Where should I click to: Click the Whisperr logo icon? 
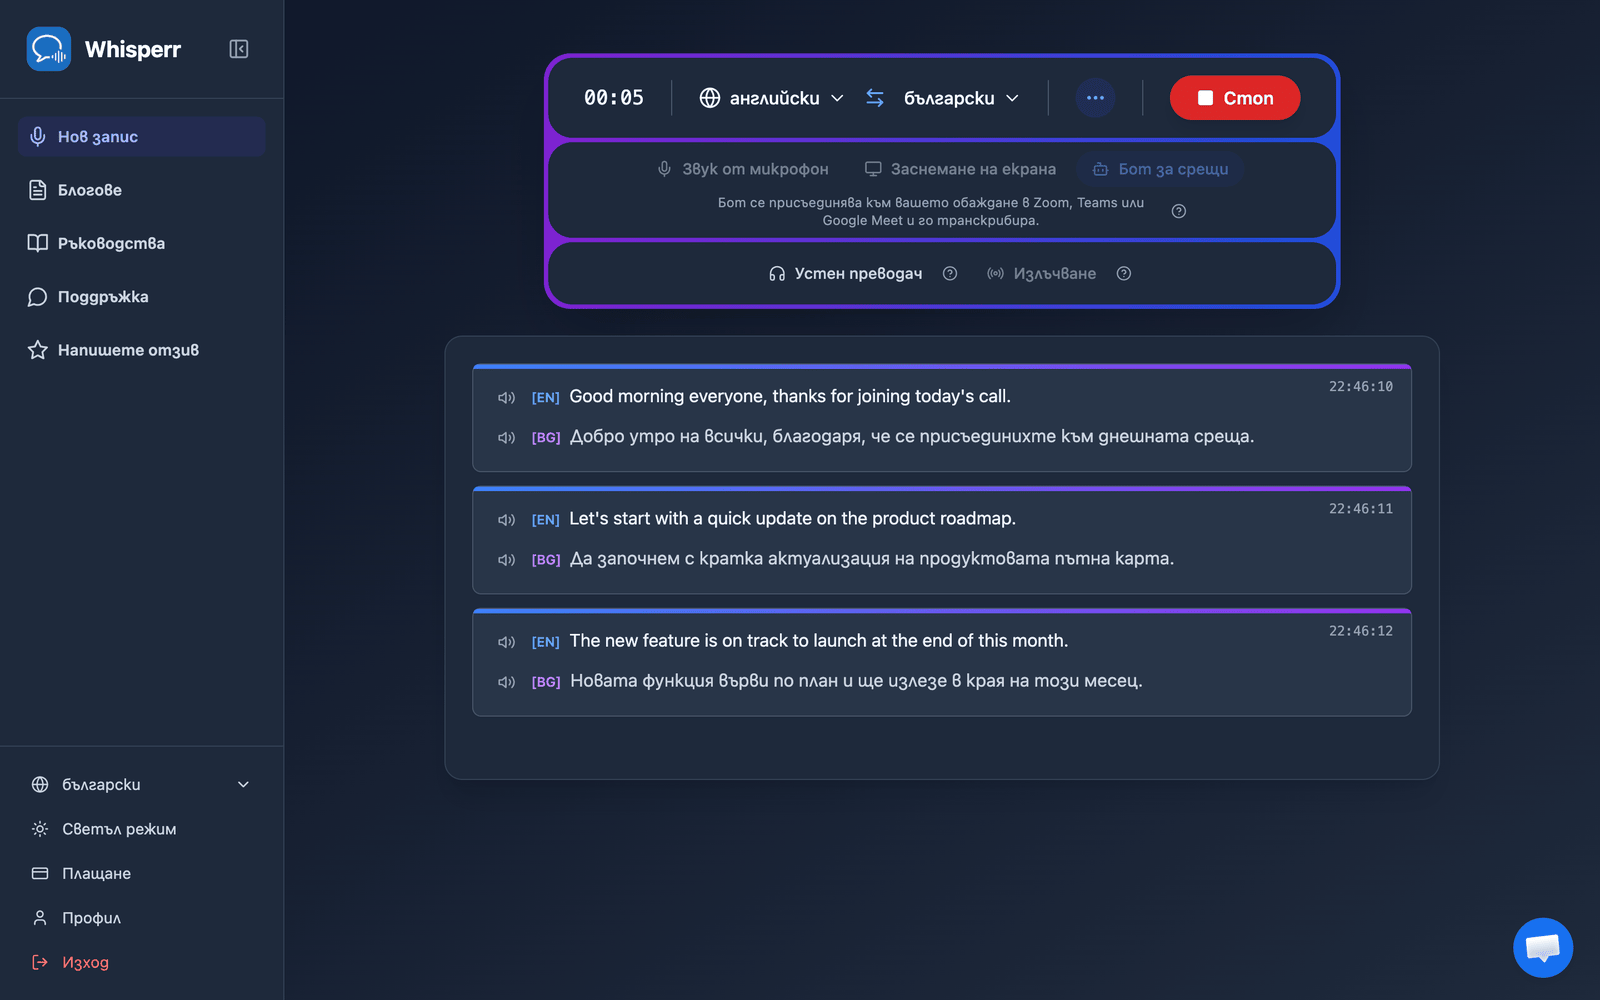point(48,49)
